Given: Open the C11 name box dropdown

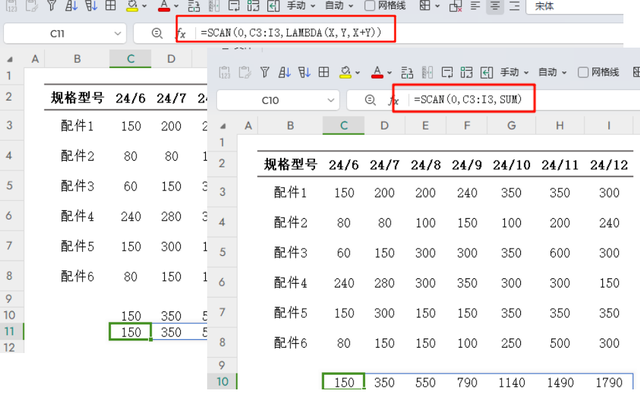Looking at the screenshot, I should pos(118,33).
